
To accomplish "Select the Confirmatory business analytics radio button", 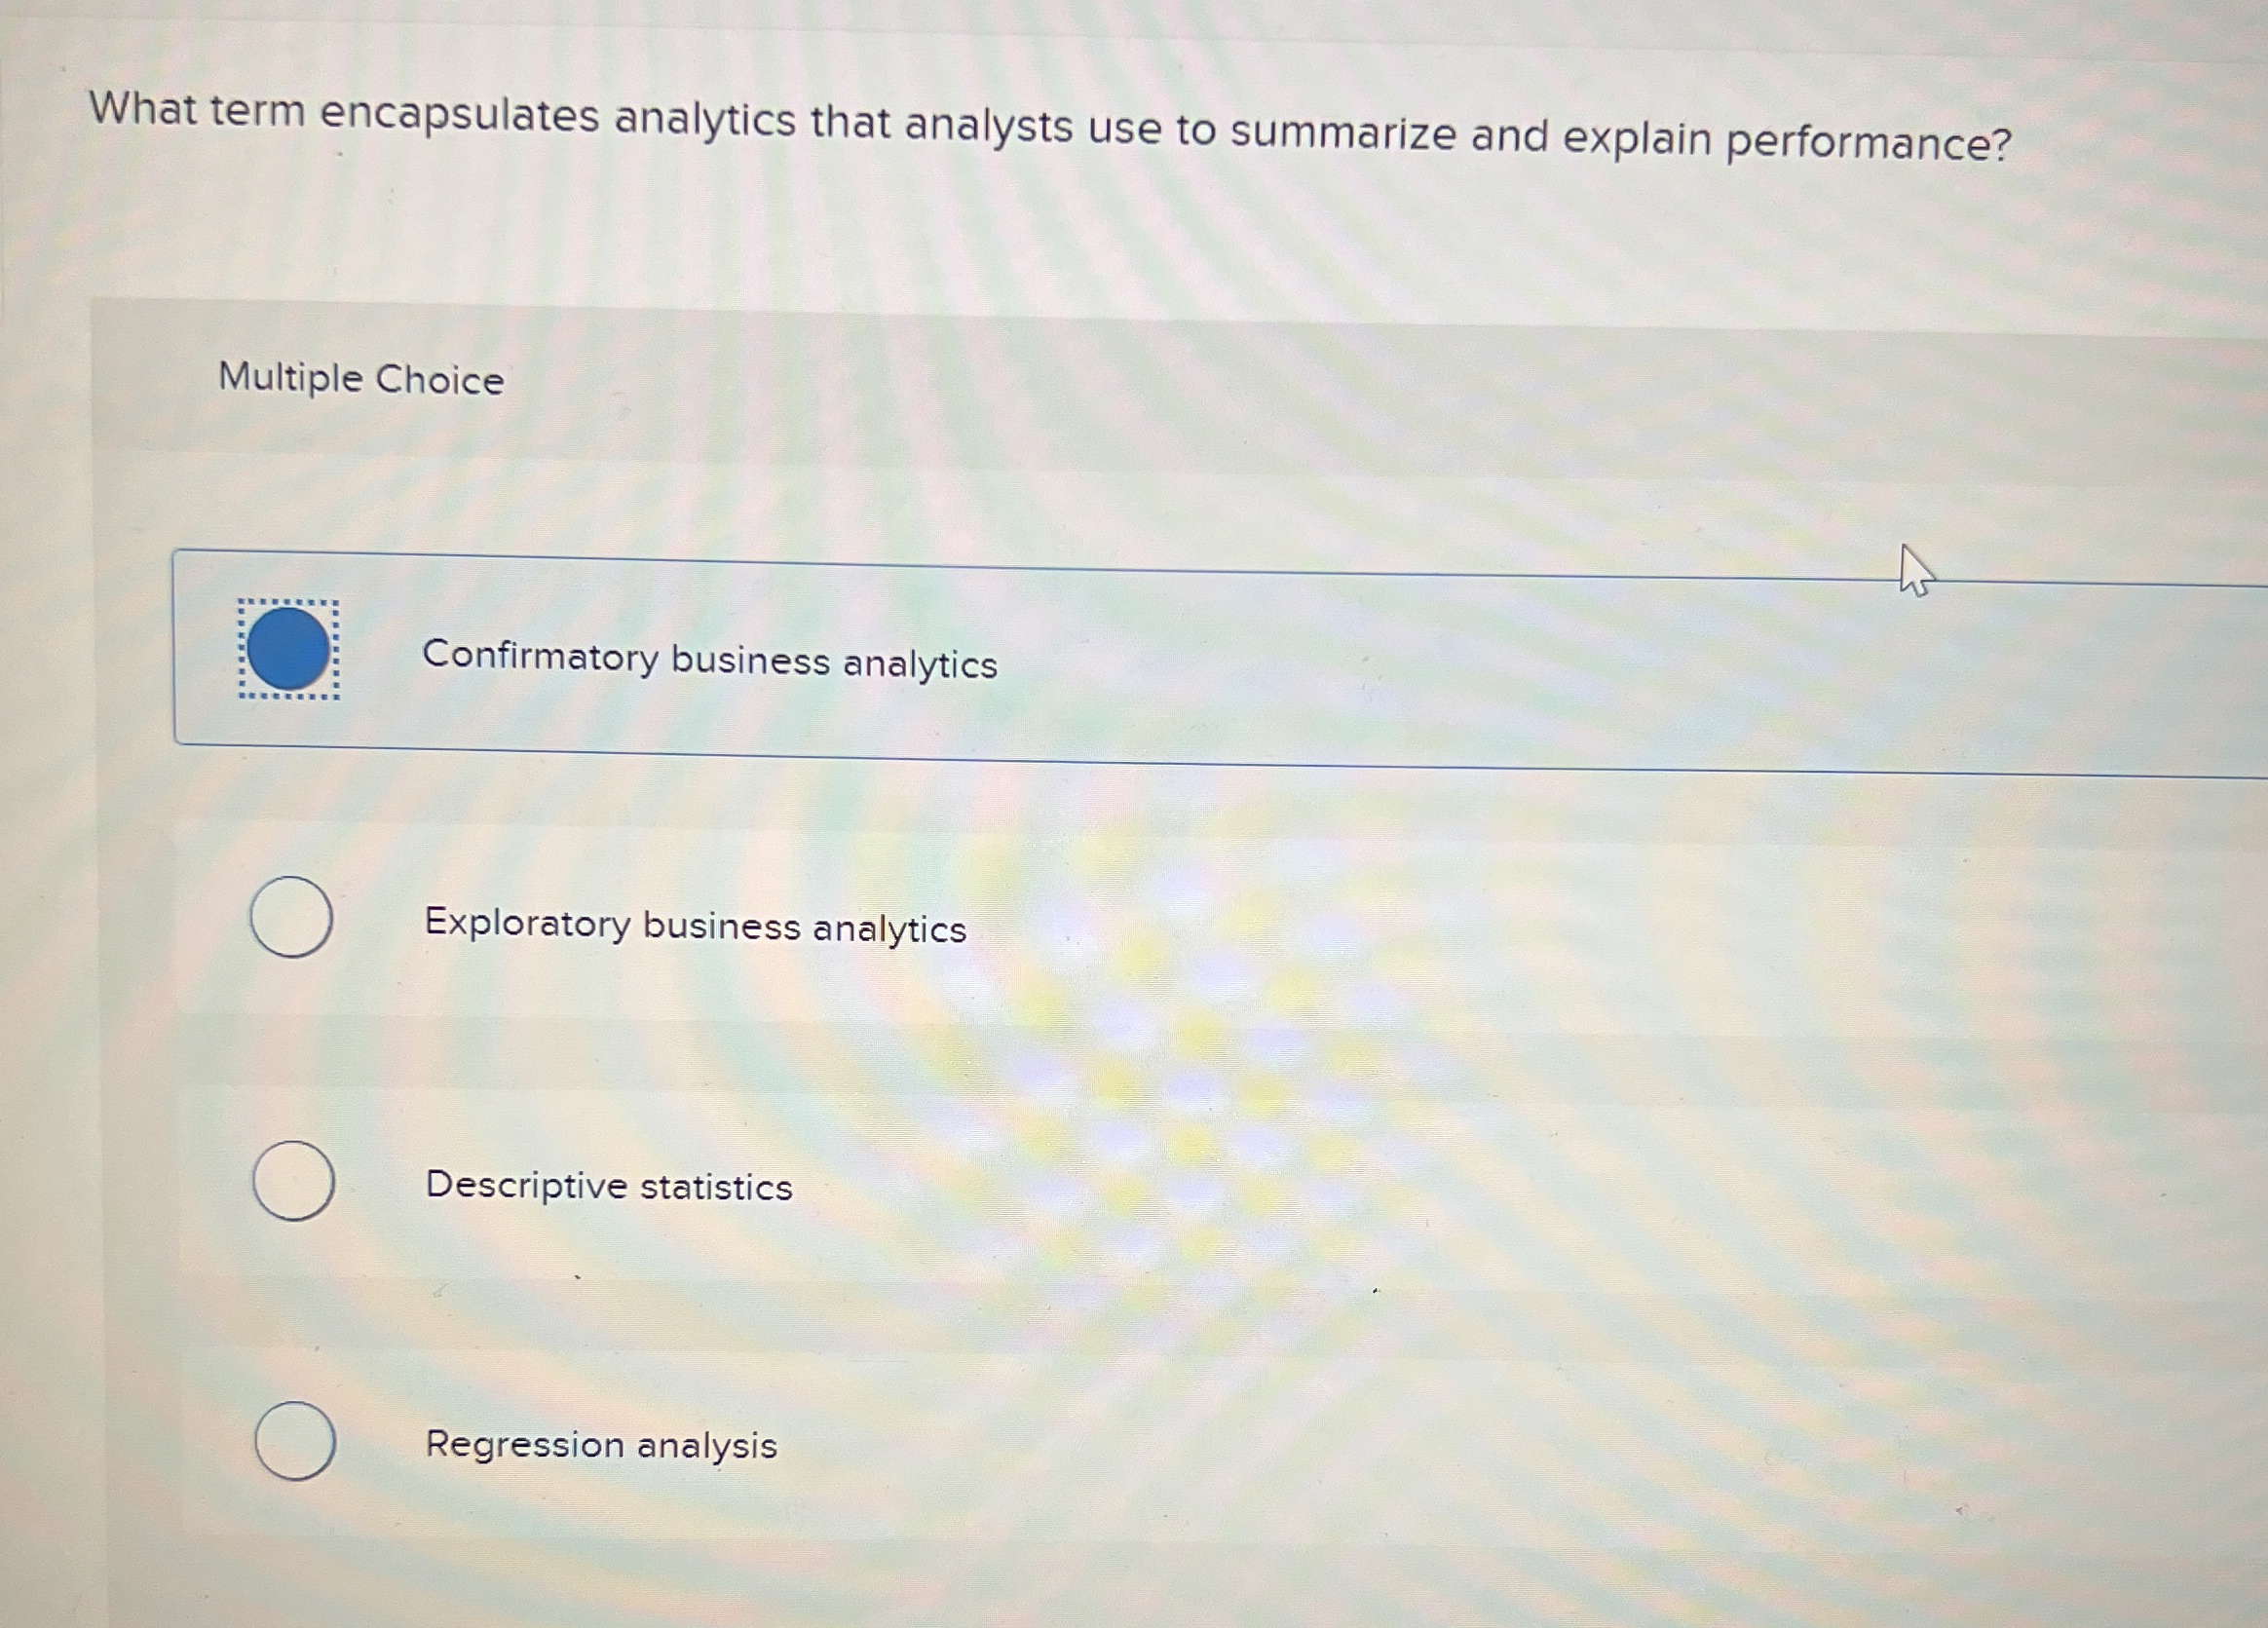I will coord(290,651).
